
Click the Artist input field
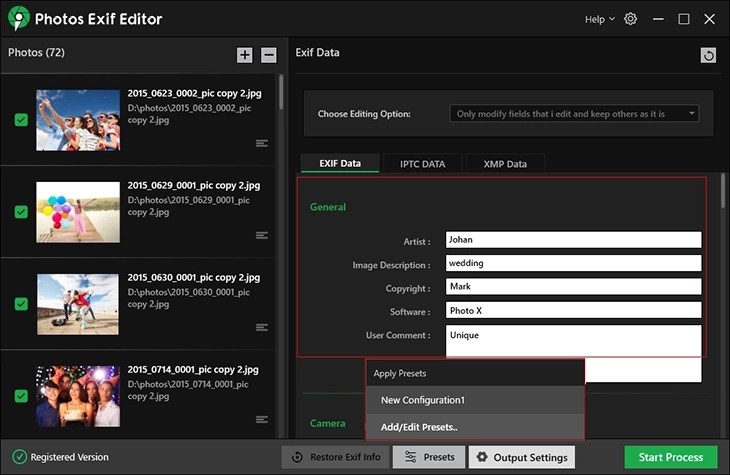click(x=573, y=241)
